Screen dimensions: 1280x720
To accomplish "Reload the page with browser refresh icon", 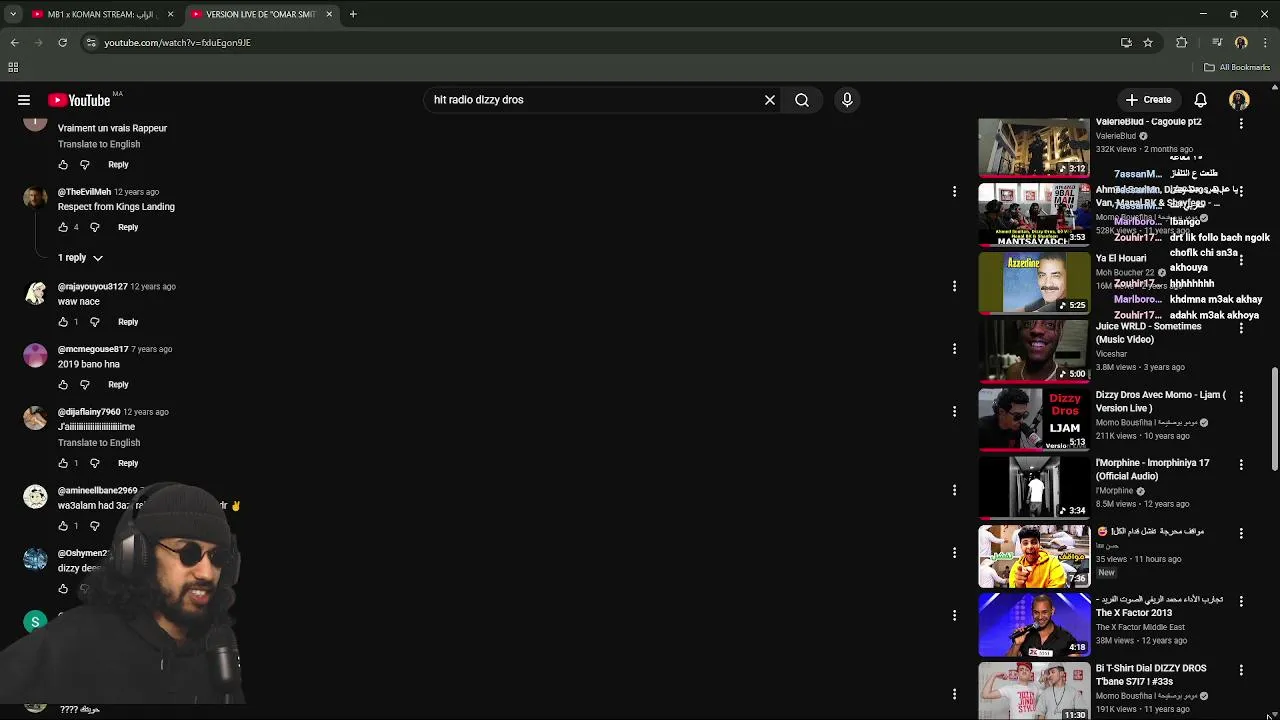I will coord(62,43).
